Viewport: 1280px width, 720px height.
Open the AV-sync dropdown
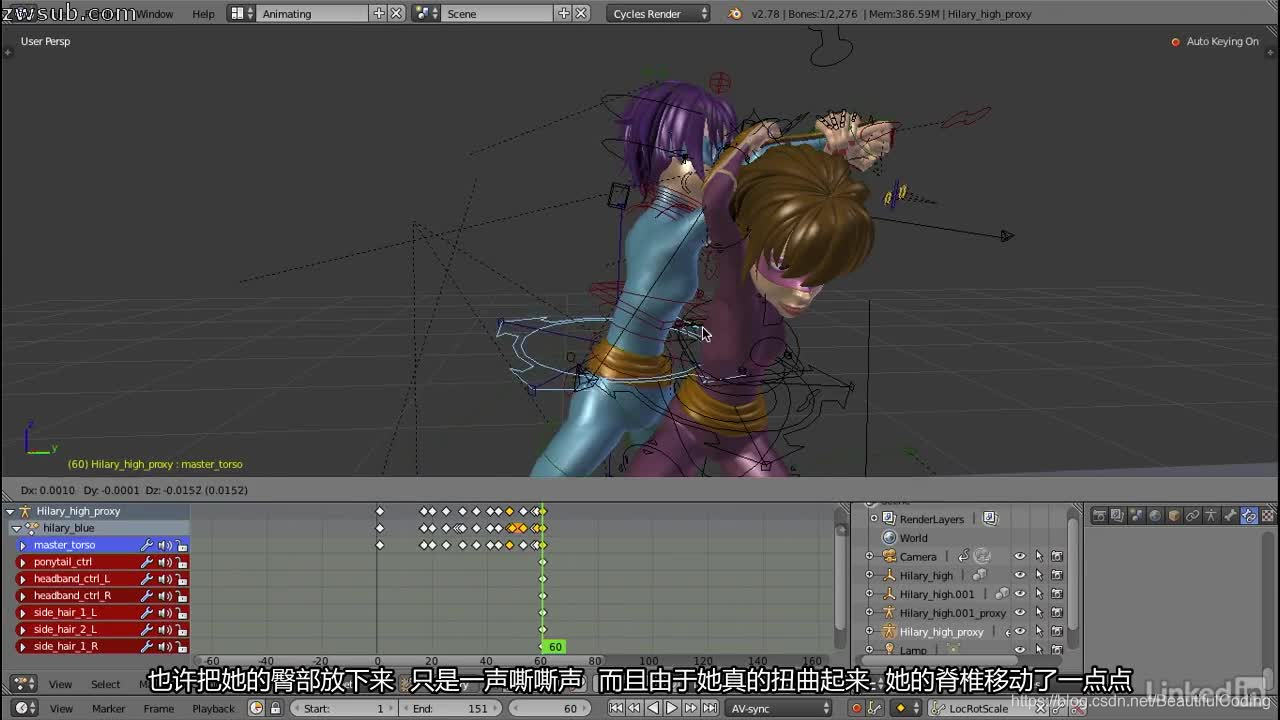pos(780,708)
